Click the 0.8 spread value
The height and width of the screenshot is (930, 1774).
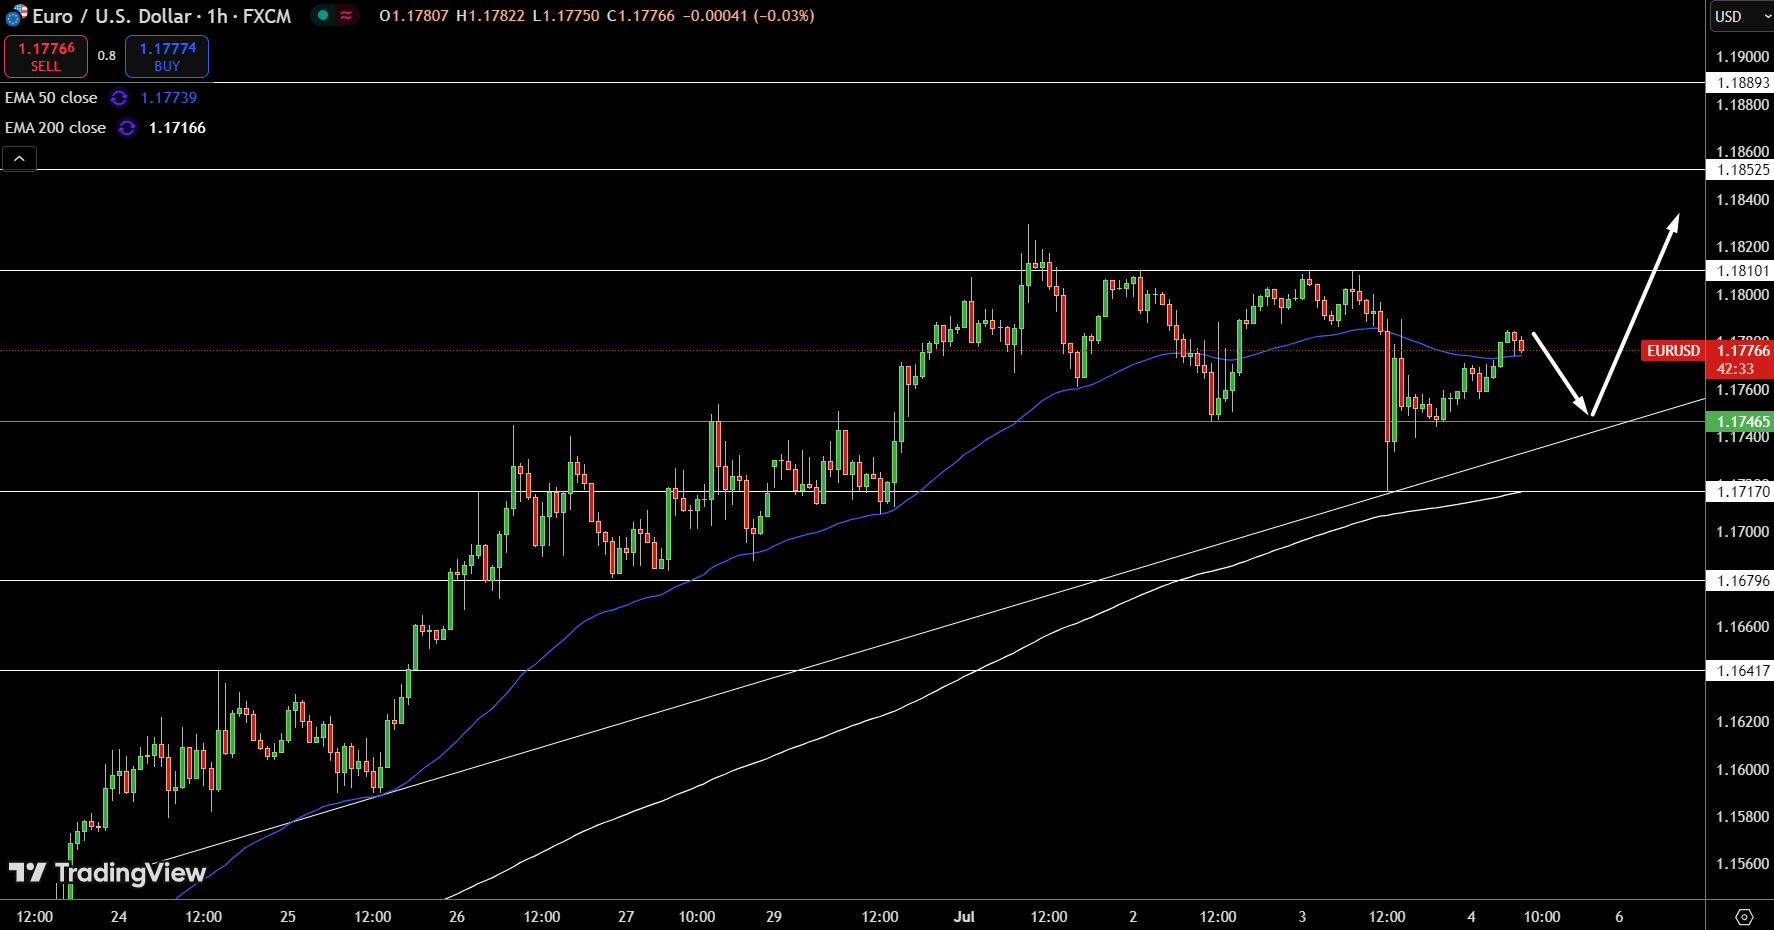tap(107, 56)
